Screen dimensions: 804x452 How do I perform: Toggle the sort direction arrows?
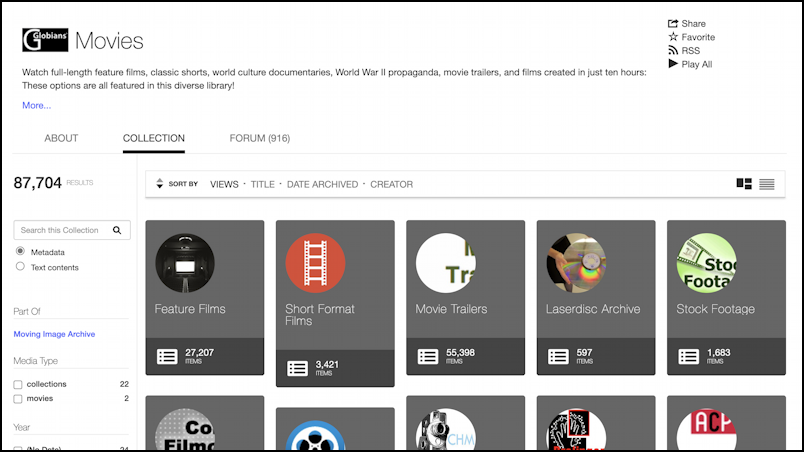click(159, 184)
